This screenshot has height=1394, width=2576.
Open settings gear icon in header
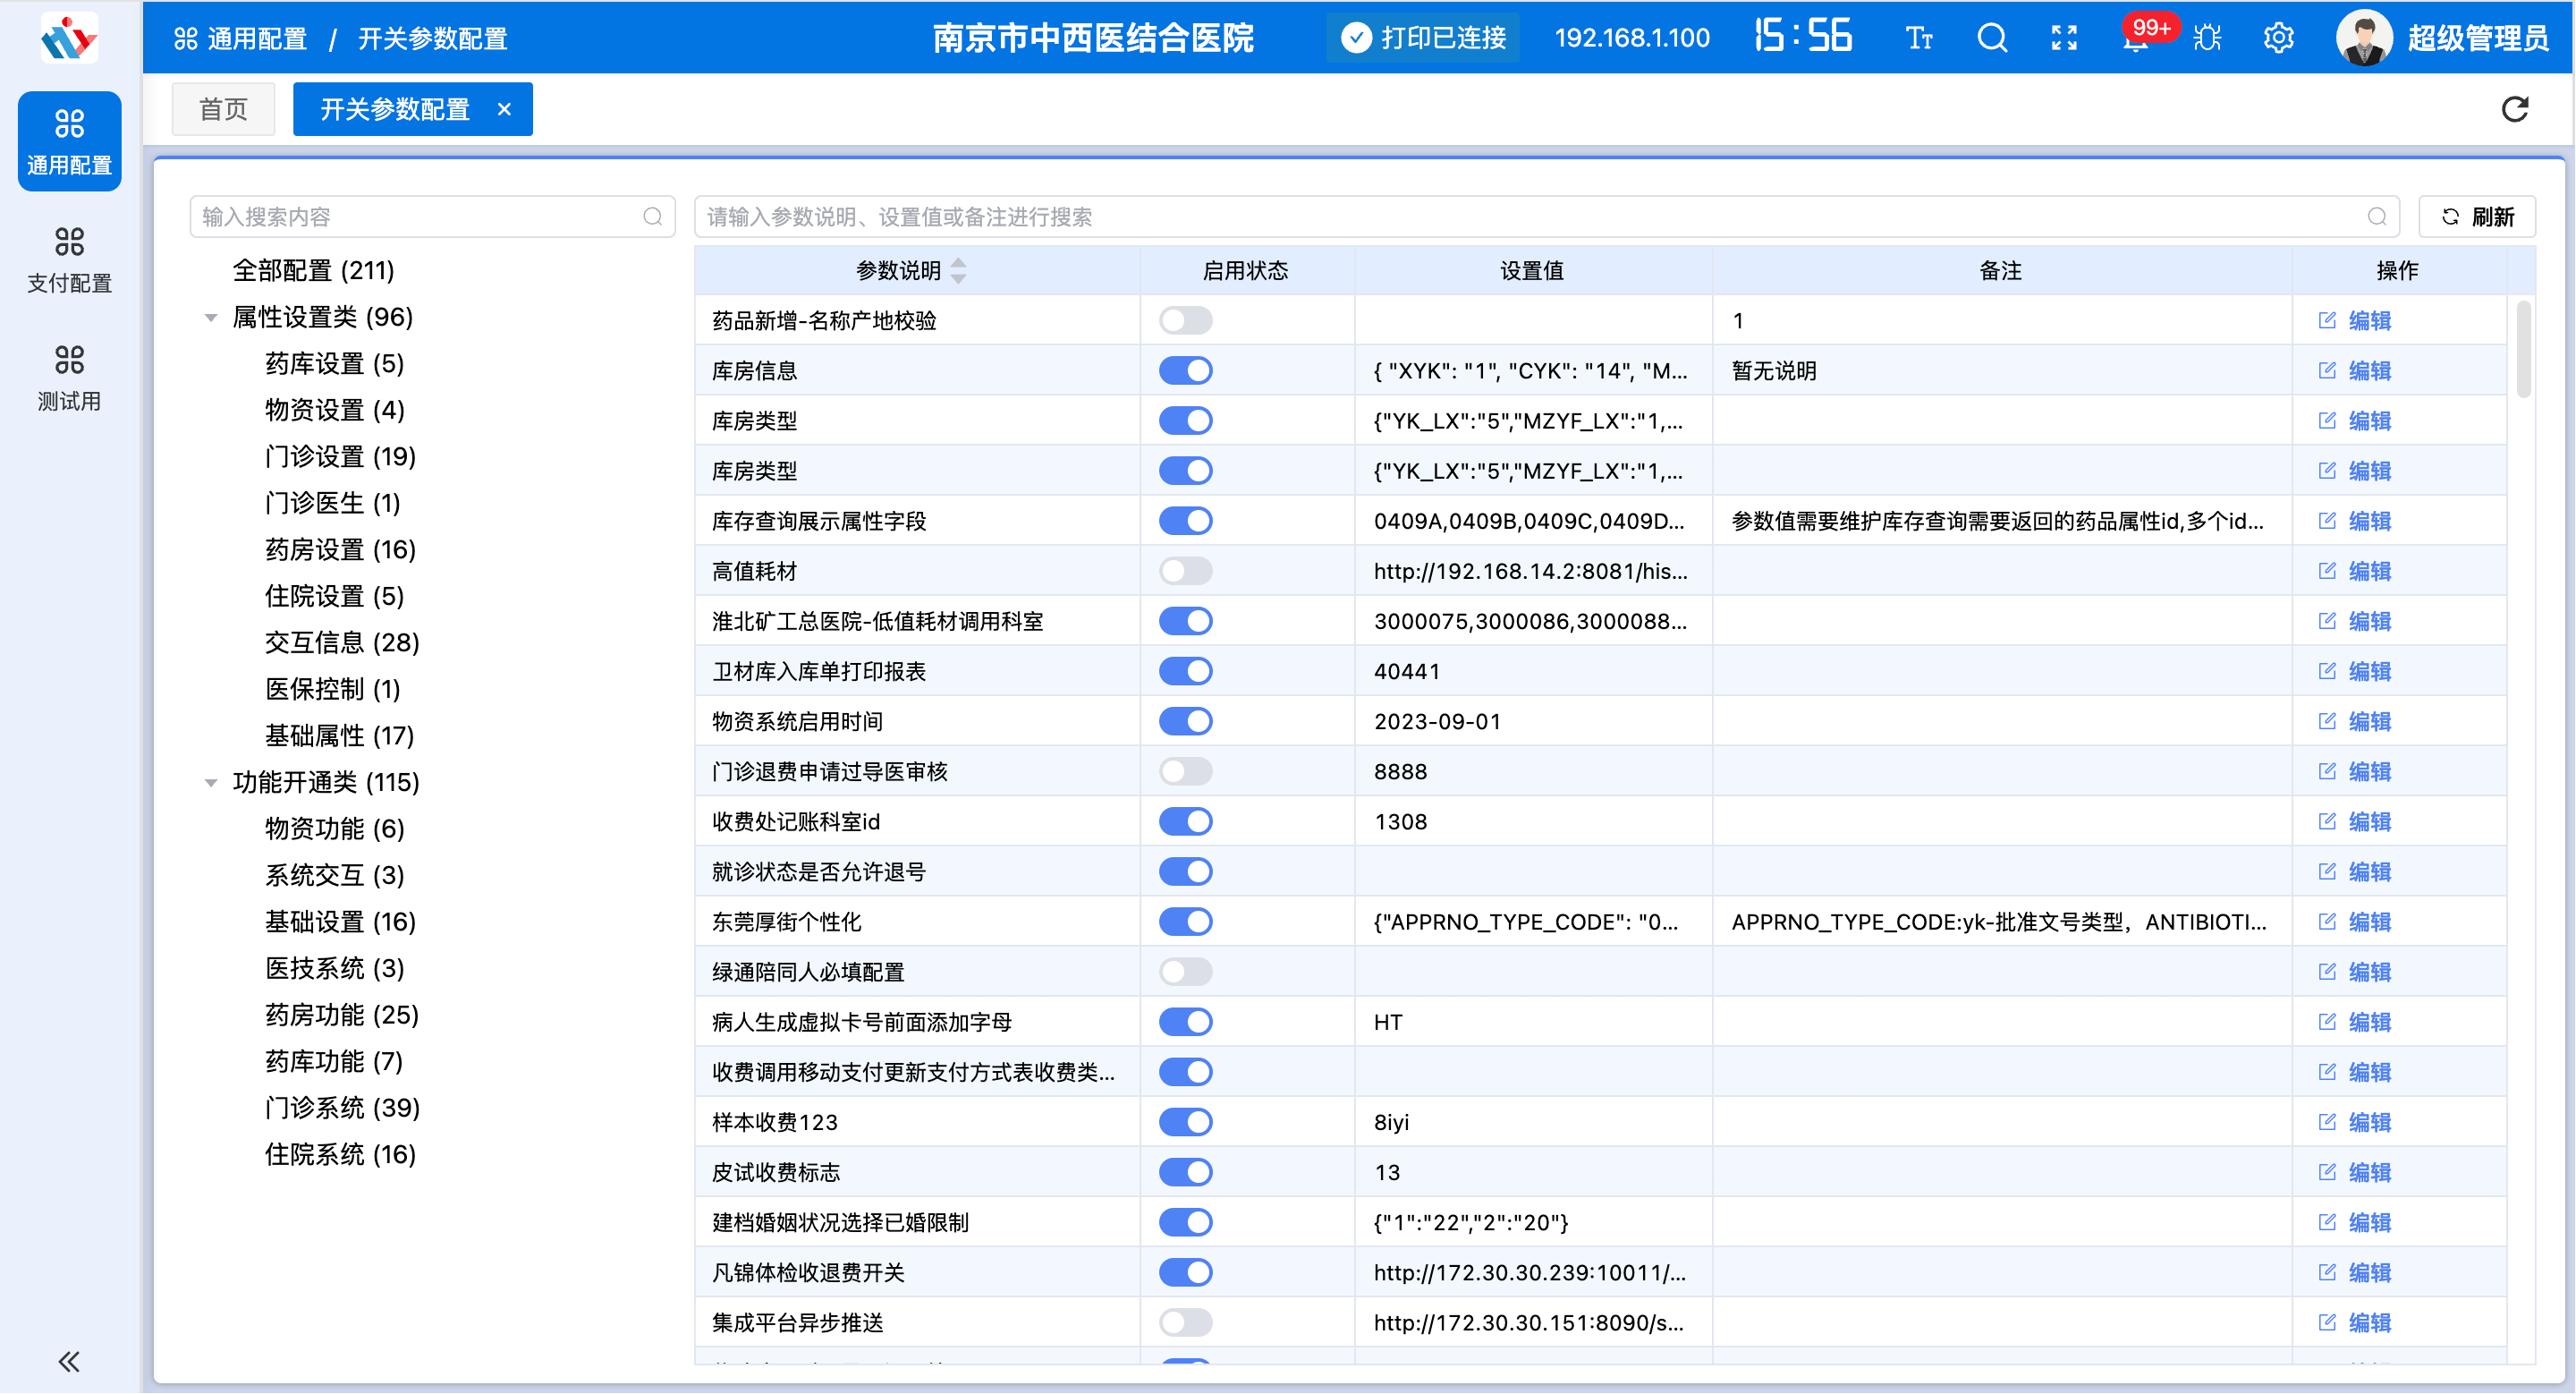pyautogui.click(x=2278, y=38)
